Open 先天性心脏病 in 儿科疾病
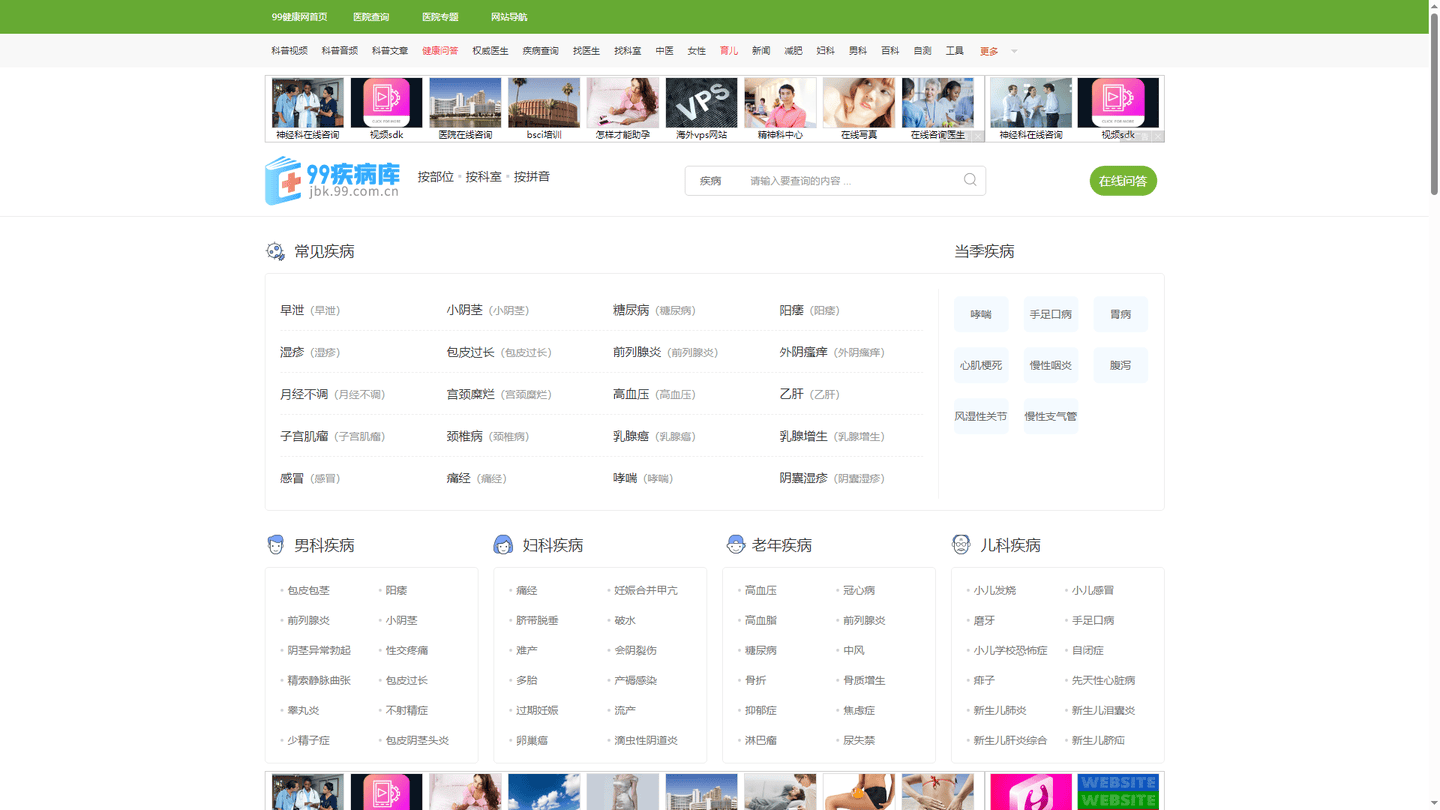1440x810 pixels. click(1104, 680)
